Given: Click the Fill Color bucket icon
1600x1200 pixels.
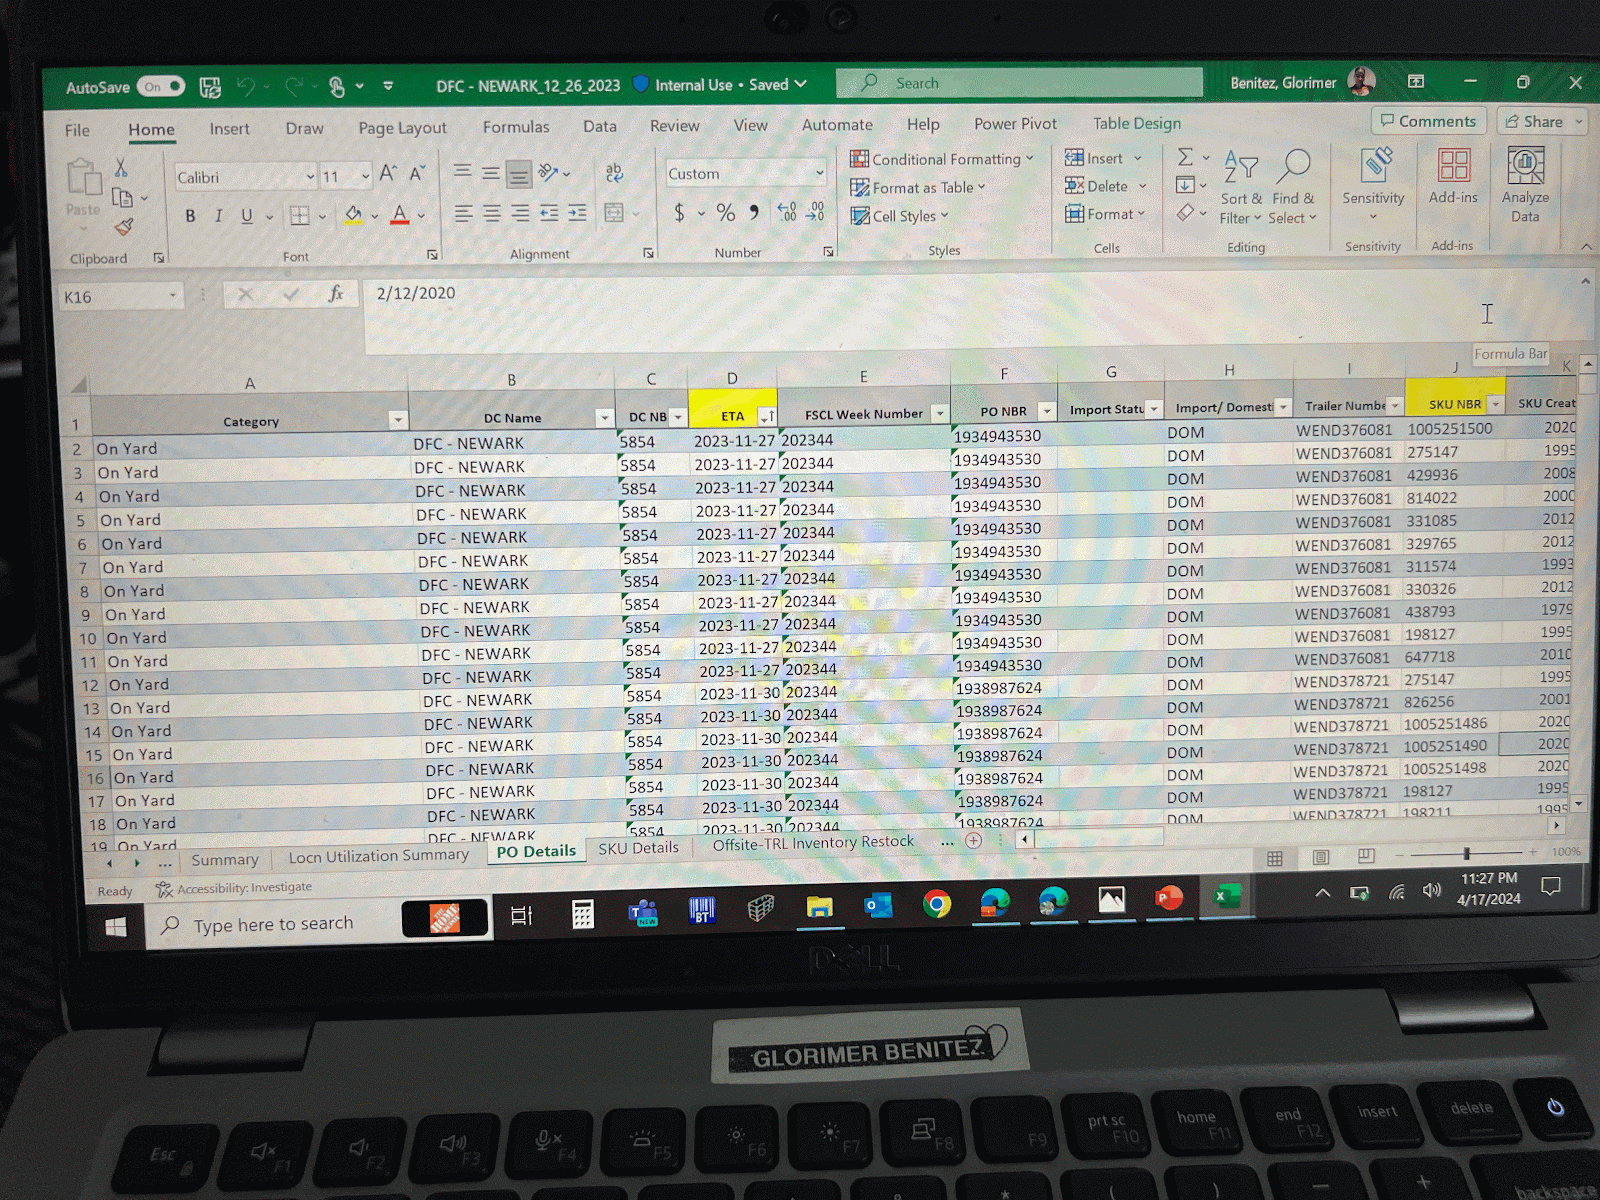Looking at the screenshot, I should coord(353,215).
